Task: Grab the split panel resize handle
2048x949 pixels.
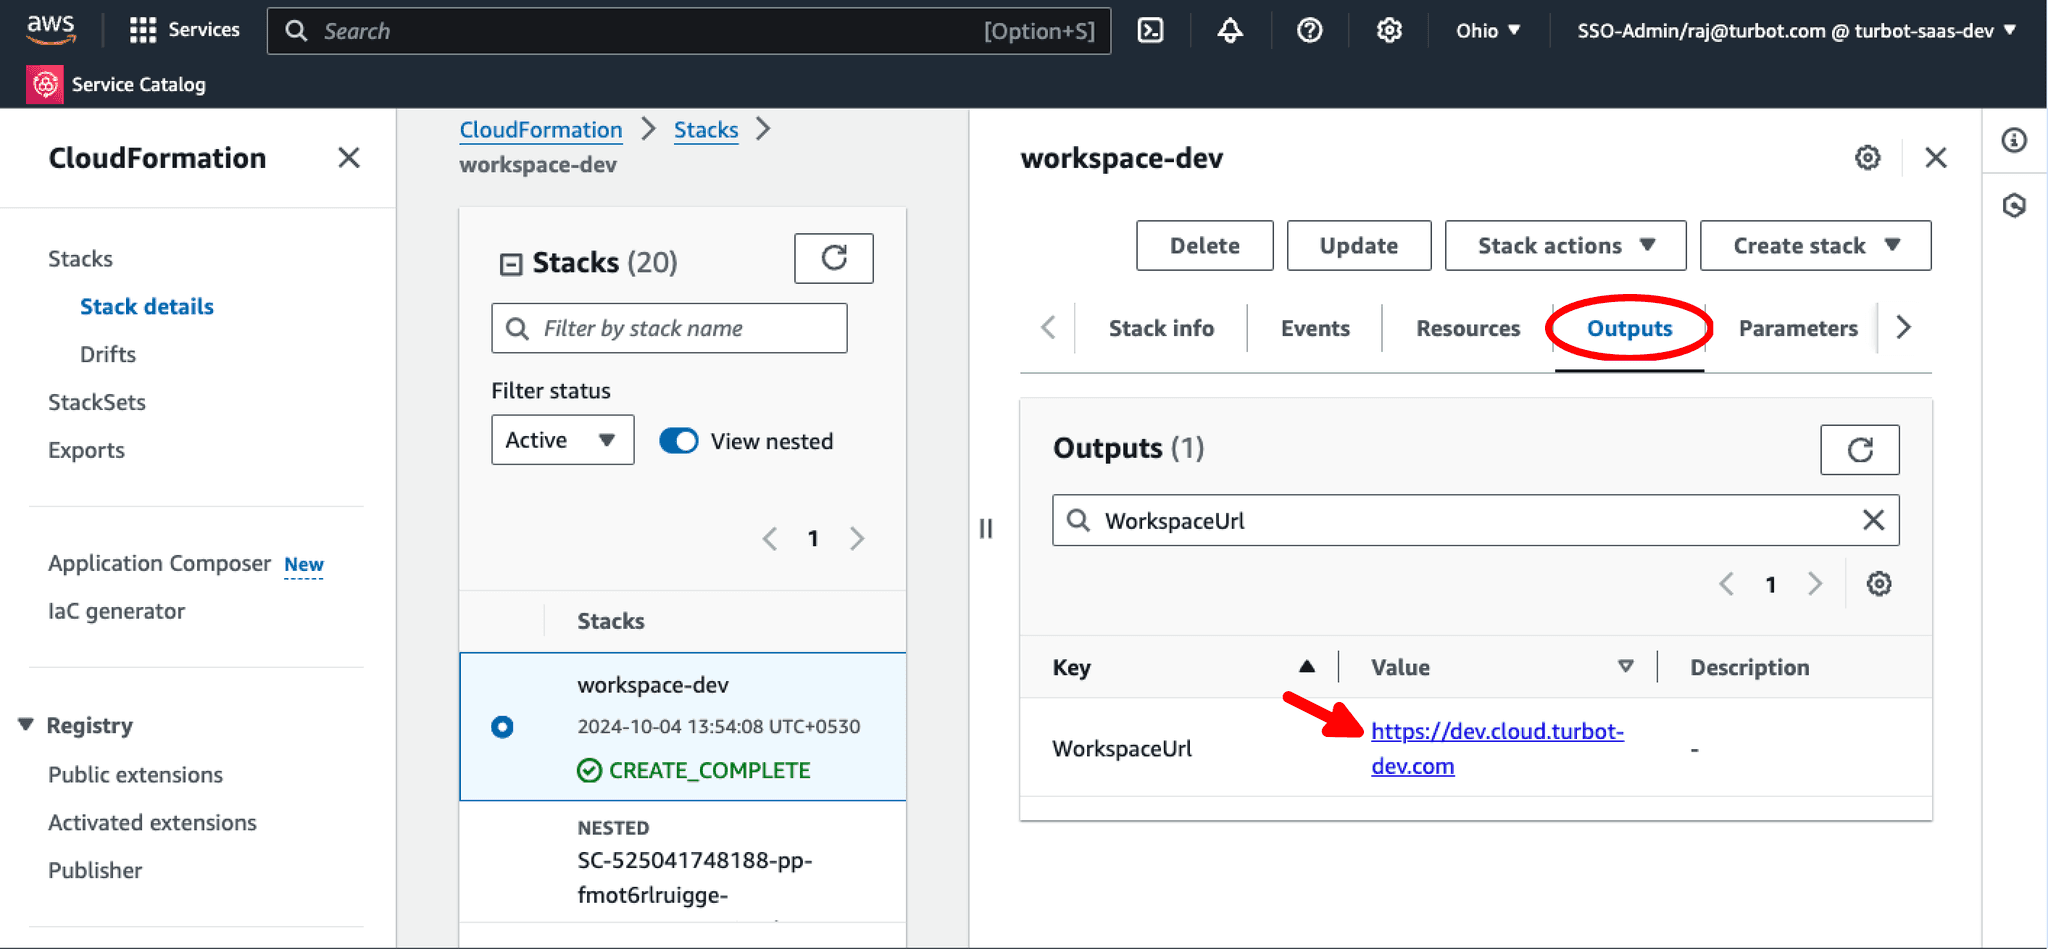Action: [986, 528]
